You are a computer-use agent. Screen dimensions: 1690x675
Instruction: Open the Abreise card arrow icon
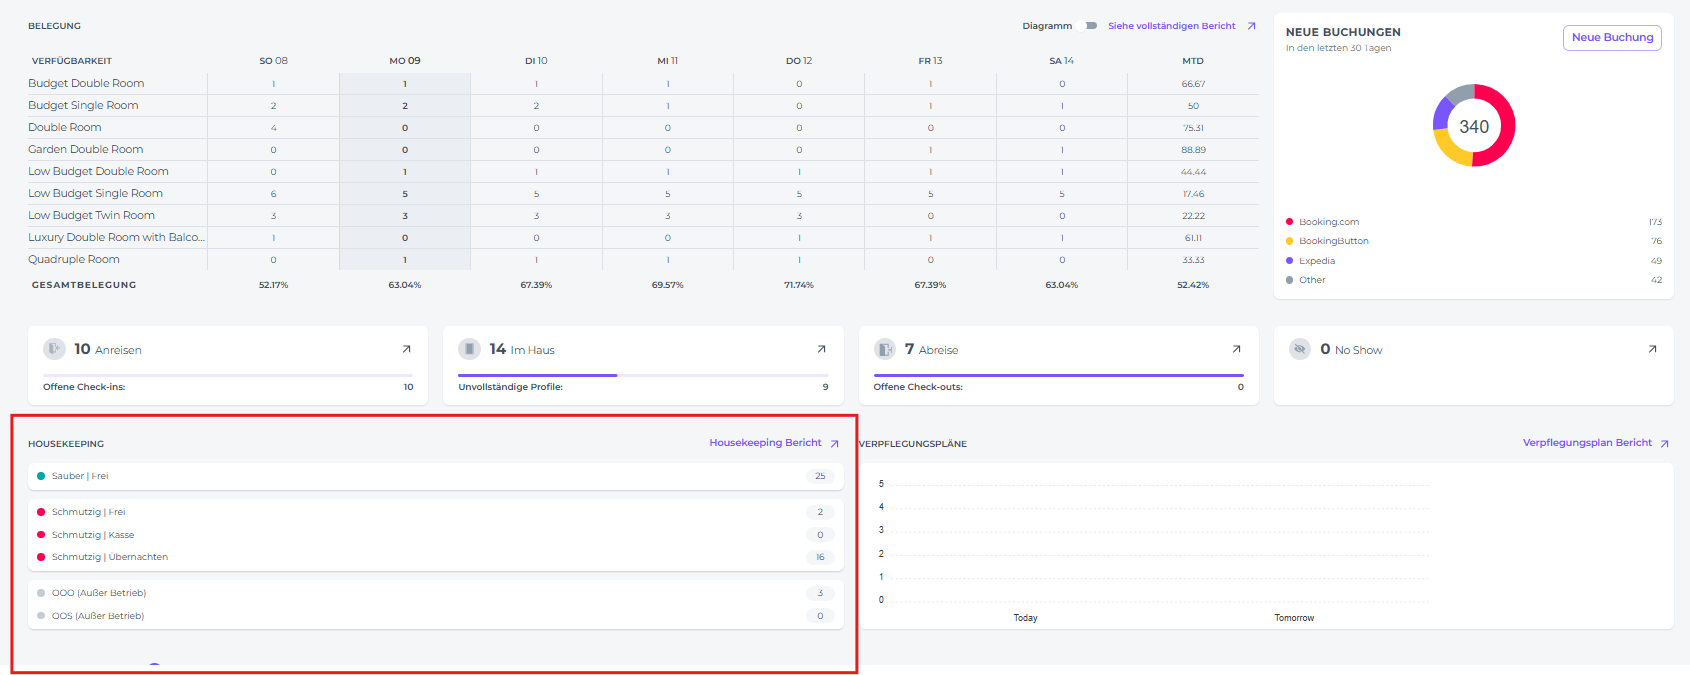click(x=1236, y=349)
